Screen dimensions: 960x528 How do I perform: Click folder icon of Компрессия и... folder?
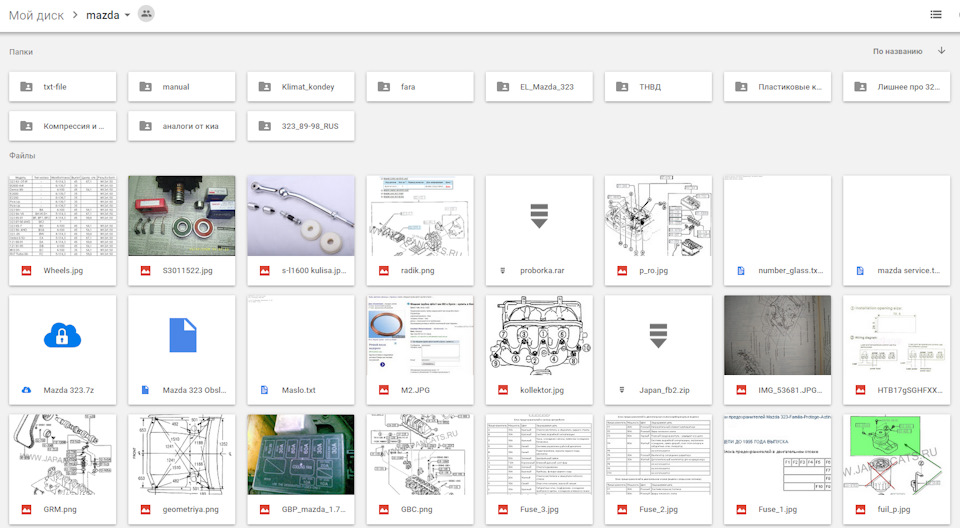pyautogui.click(x=26, y=126)
